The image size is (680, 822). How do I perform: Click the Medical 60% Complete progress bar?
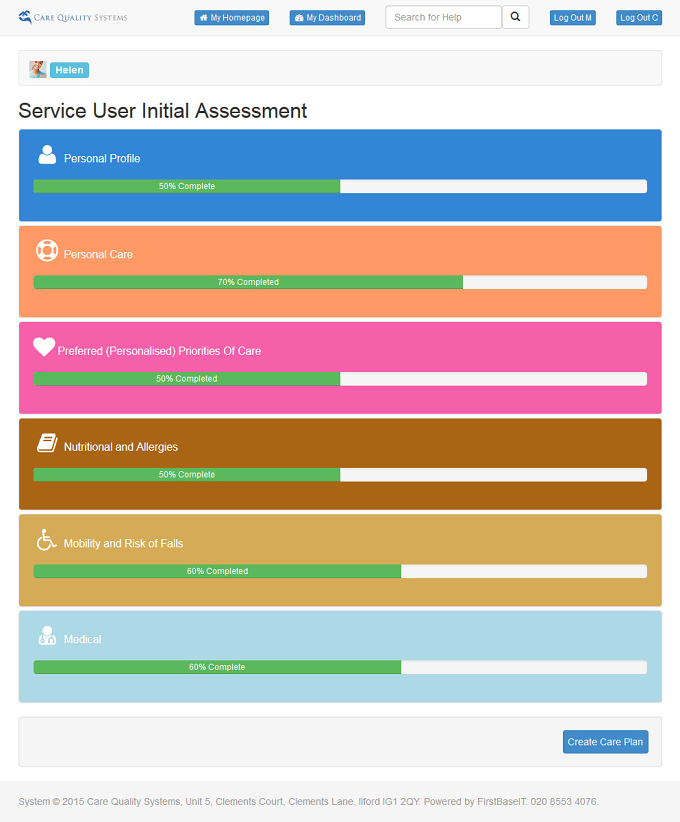[340, 667]
